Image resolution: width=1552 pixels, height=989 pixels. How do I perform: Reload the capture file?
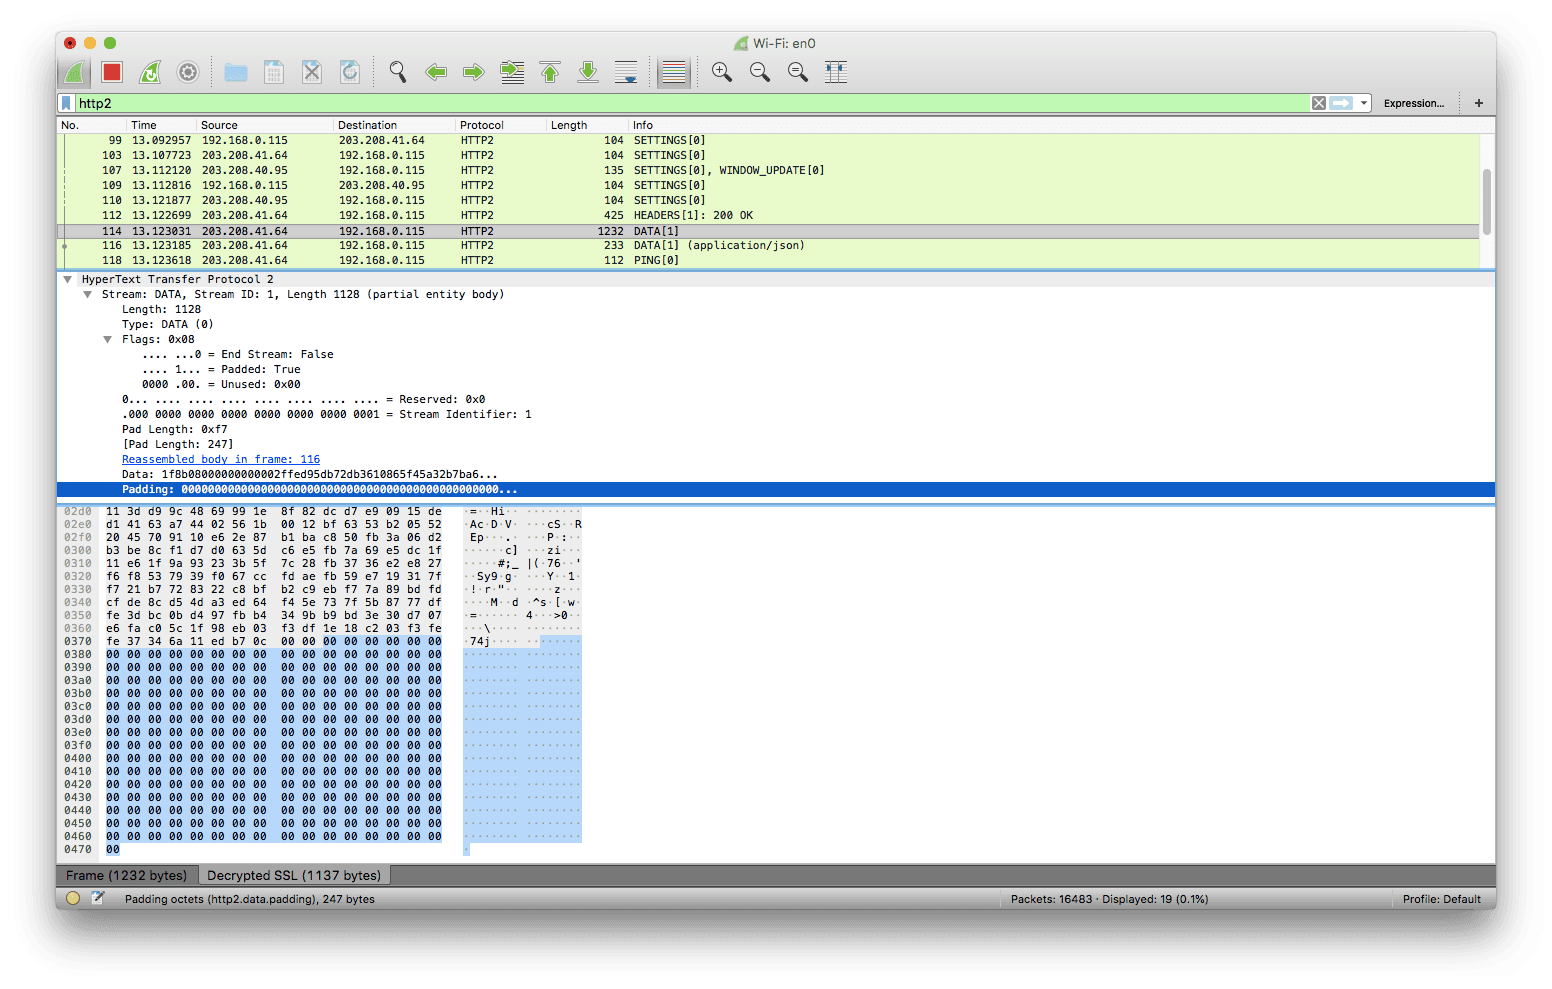[x=350, y=72]
